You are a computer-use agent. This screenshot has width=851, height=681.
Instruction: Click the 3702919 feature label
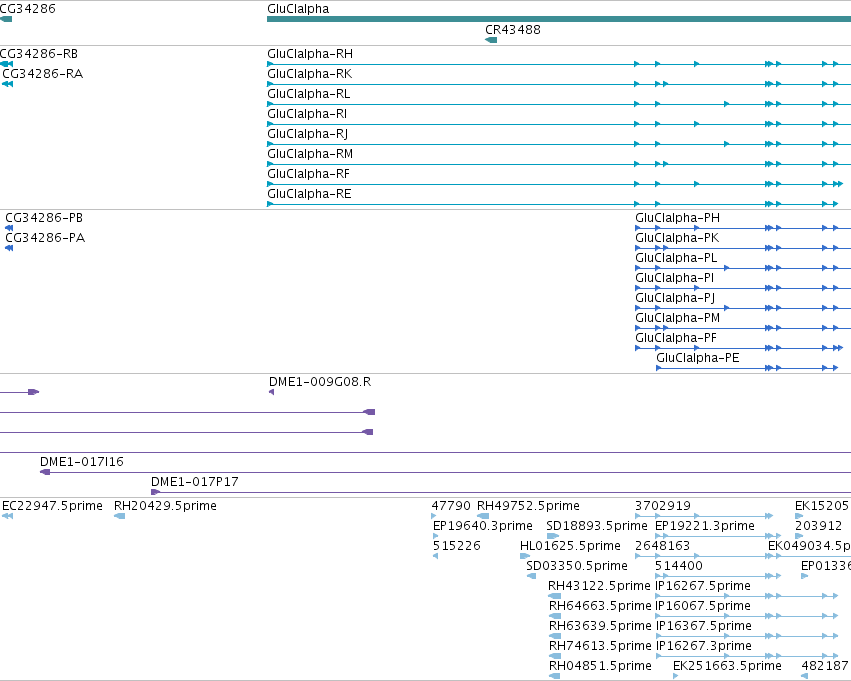pos(663,506)
